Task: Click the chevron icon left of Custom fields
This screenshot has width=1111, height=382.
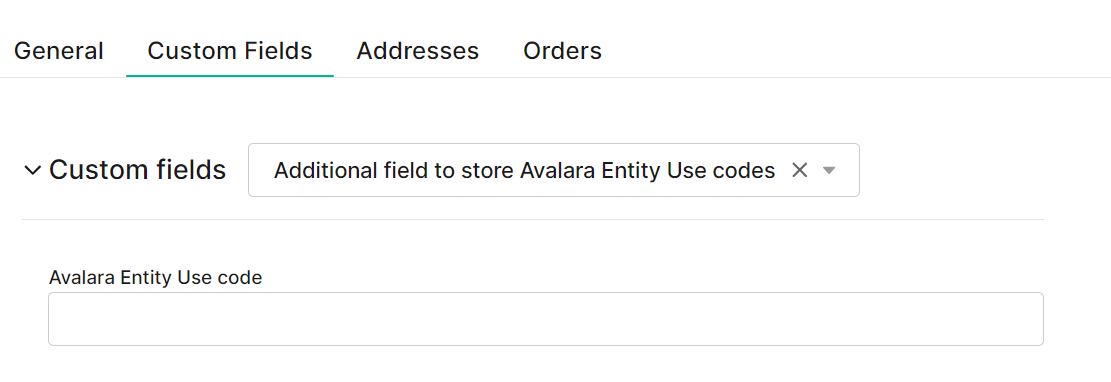Action: click(32, 170)
